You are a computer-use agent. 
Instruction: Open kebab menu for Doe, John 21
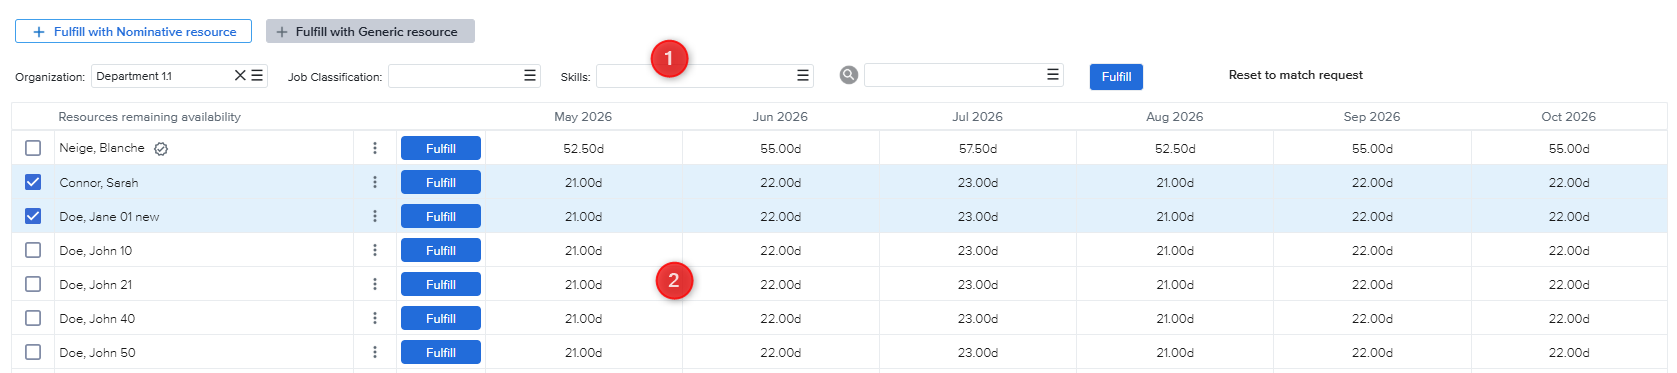[x=375, y=284]
